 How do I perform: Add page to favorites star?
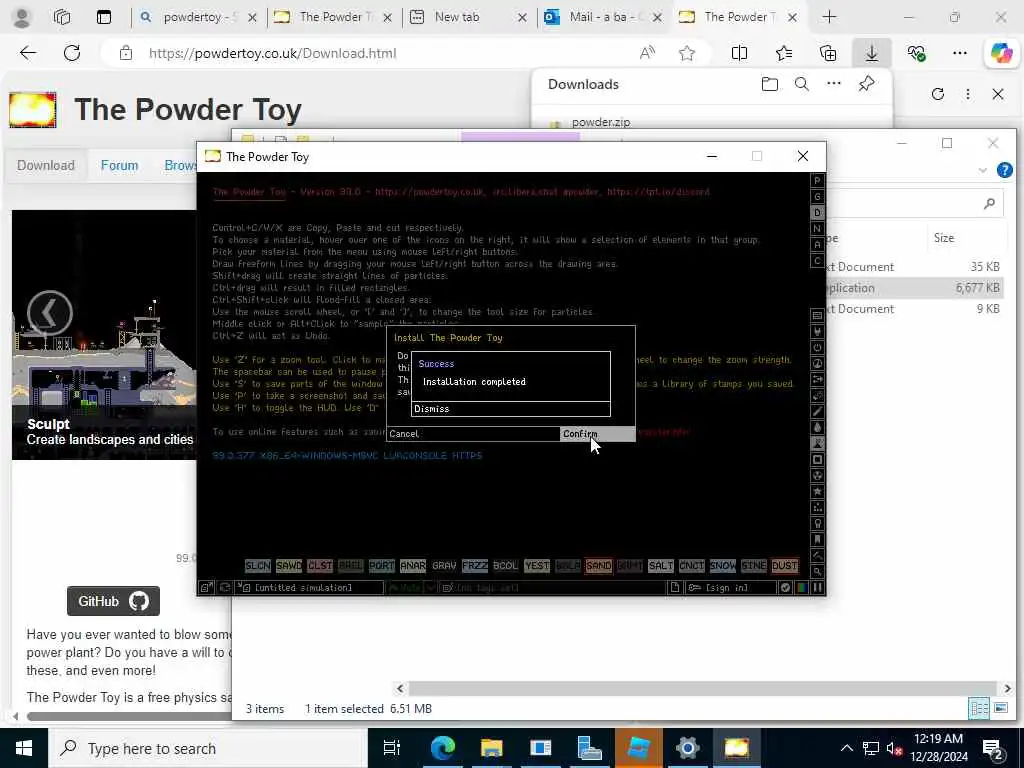686,54
